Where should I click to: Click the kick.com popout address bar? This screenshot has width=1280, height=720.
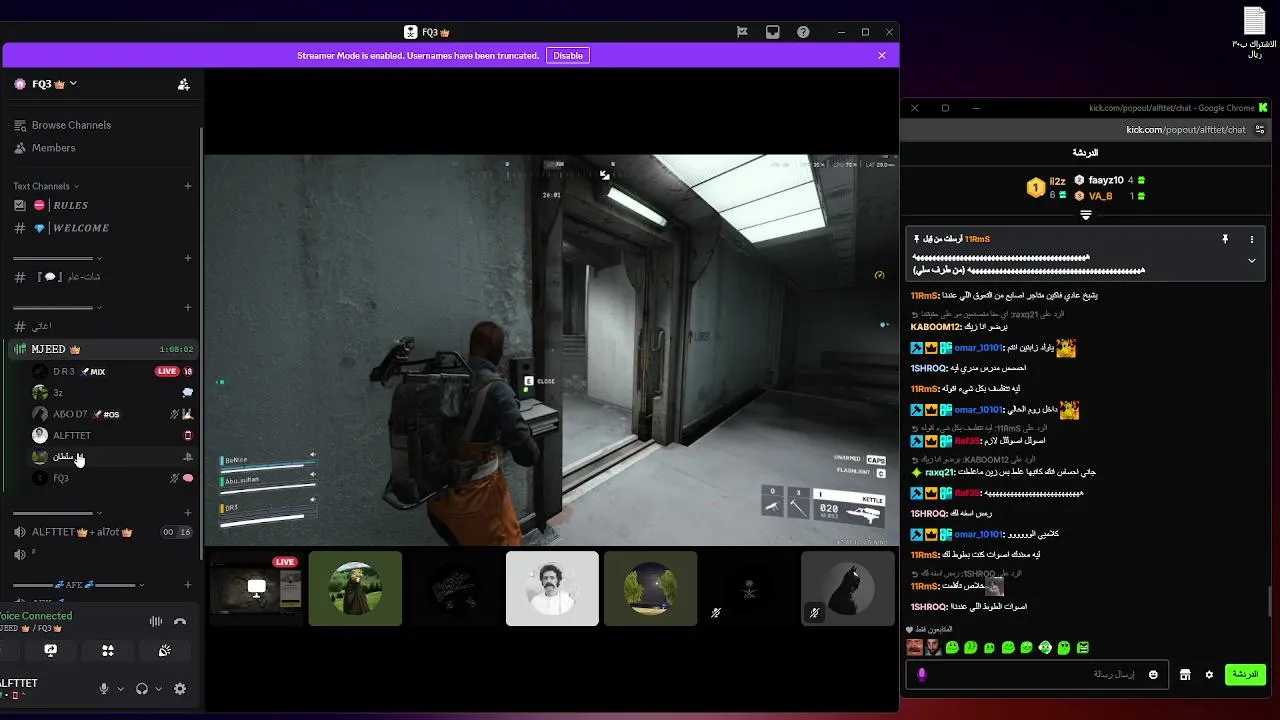click(1185, 129)
